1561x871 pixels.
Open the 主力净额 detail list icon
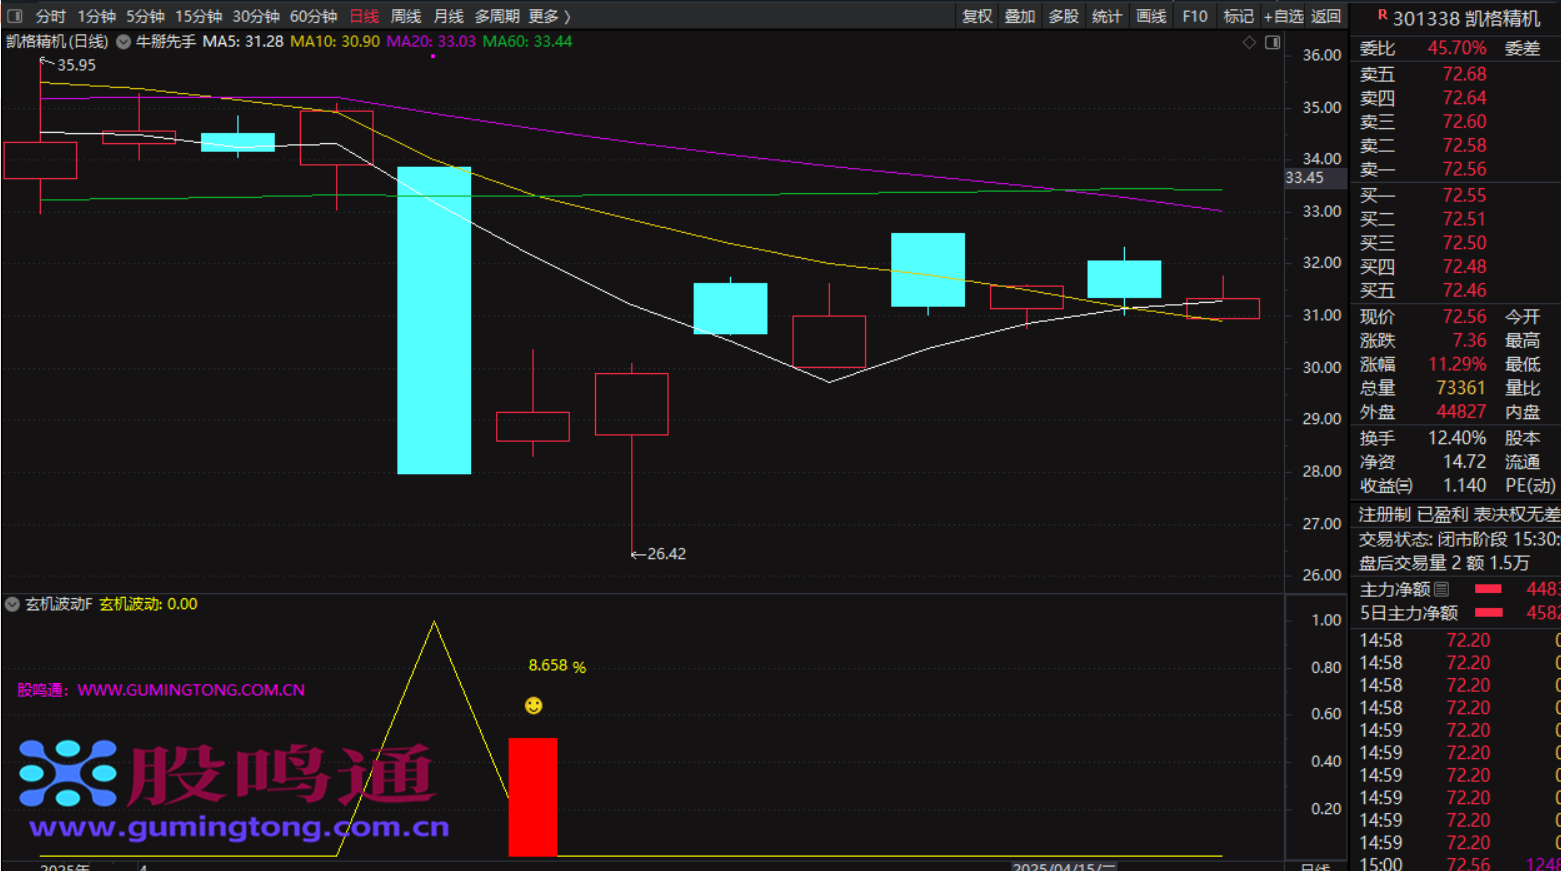(x=1441, y=589)
